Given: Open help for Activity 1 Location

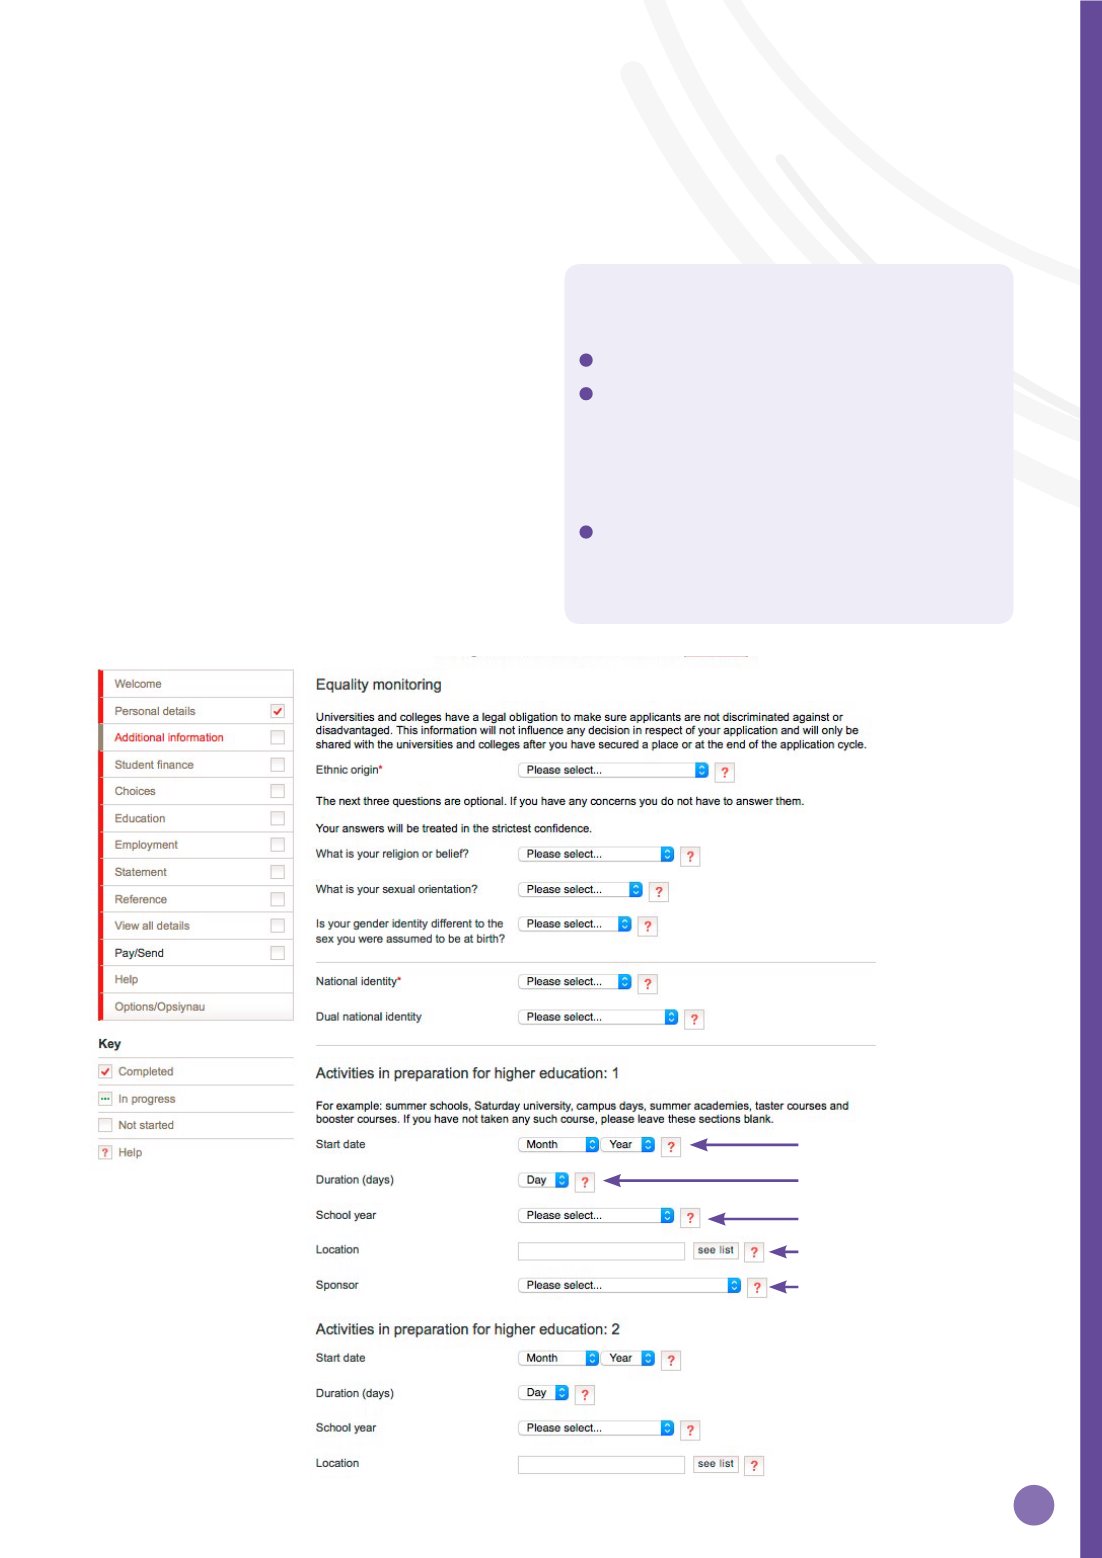Looking at the screenshot, I should click(x=755, y=1252).
